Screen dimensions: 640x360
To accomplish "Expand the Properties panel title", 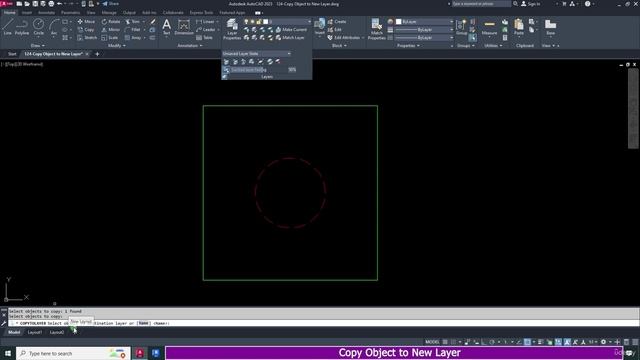I will 408,46.
